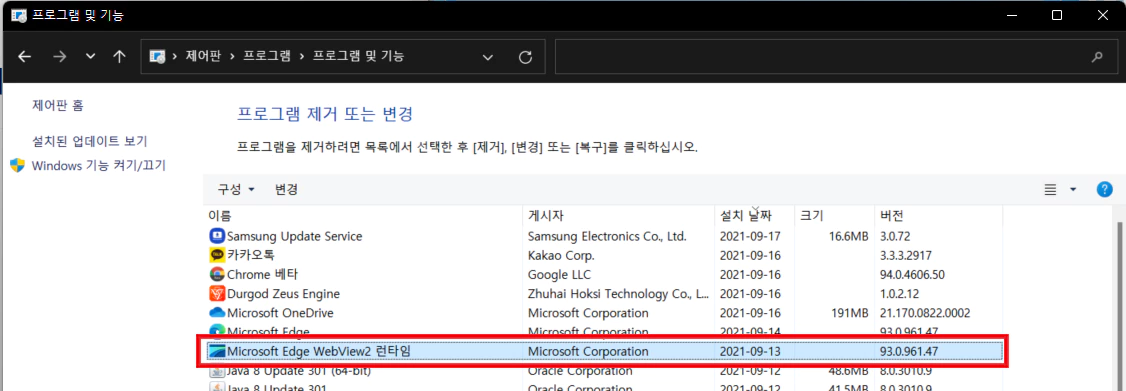
Task: Expand the address bar history dropdown
Action: [488, 57]
